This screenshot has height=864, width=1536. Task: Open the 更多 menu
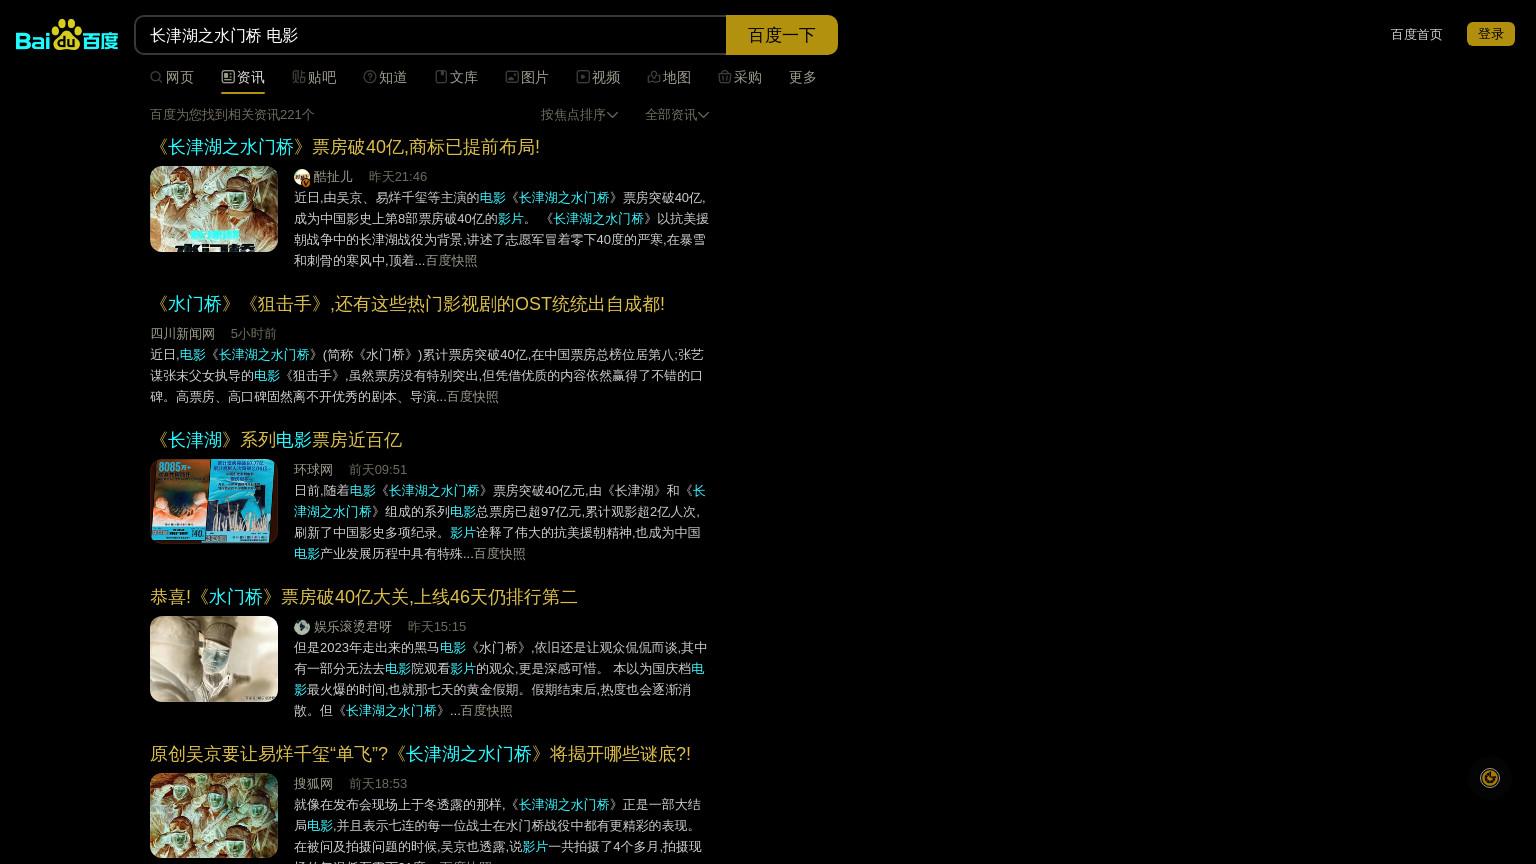point(803,77)
